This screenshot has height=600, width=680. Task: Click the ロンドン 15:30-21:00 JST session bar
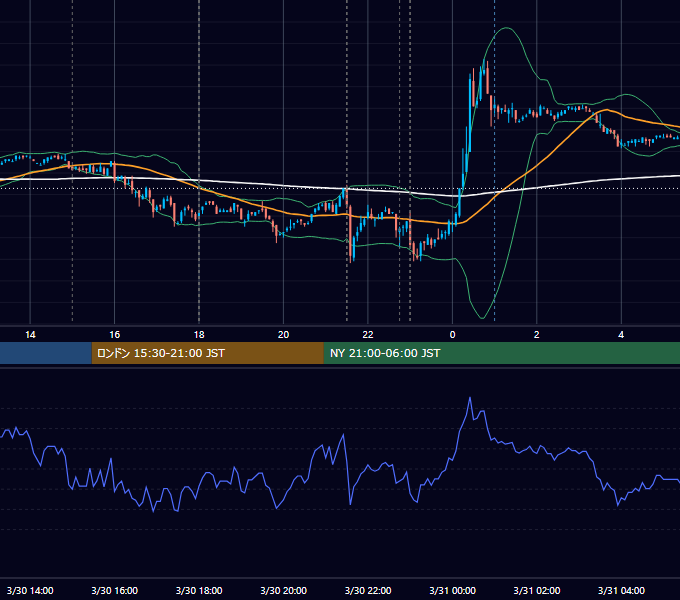tap(207, 353)
